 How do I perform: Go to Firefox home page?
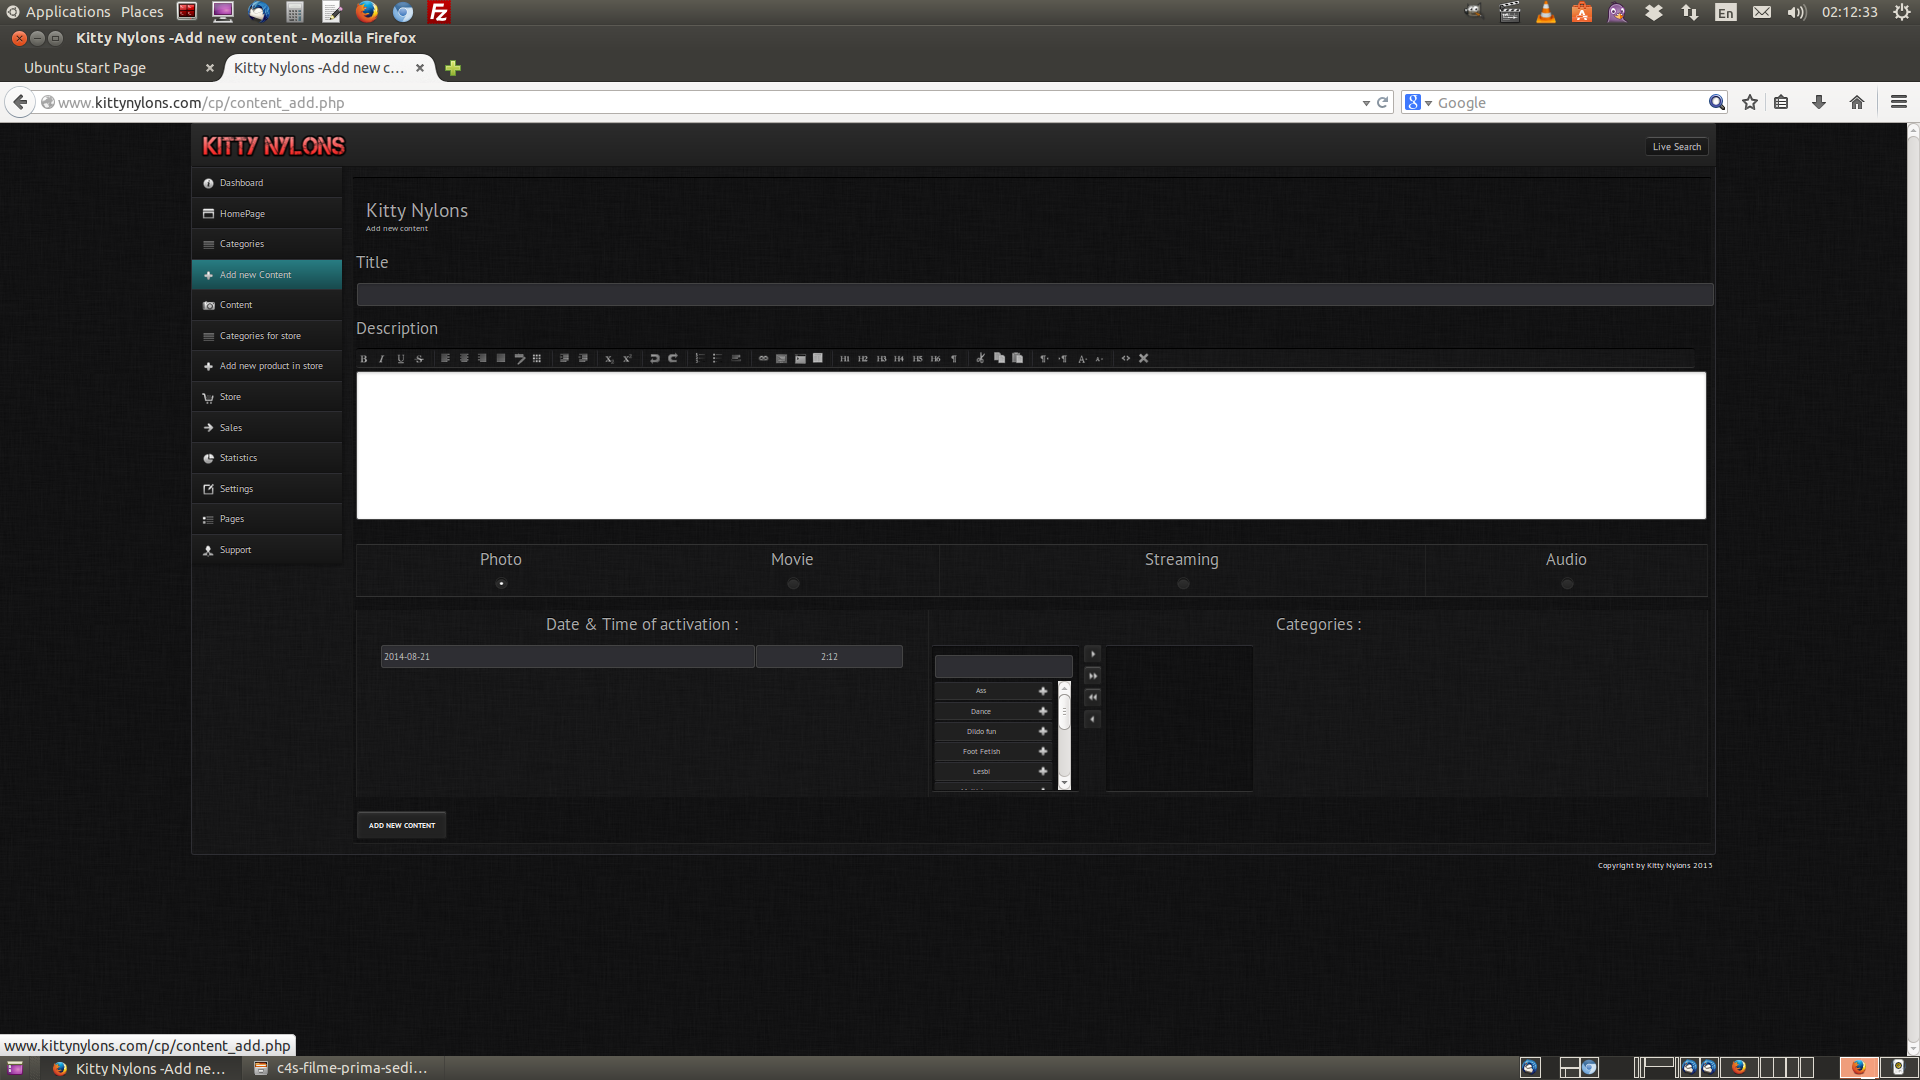(x=1857, y=102)
